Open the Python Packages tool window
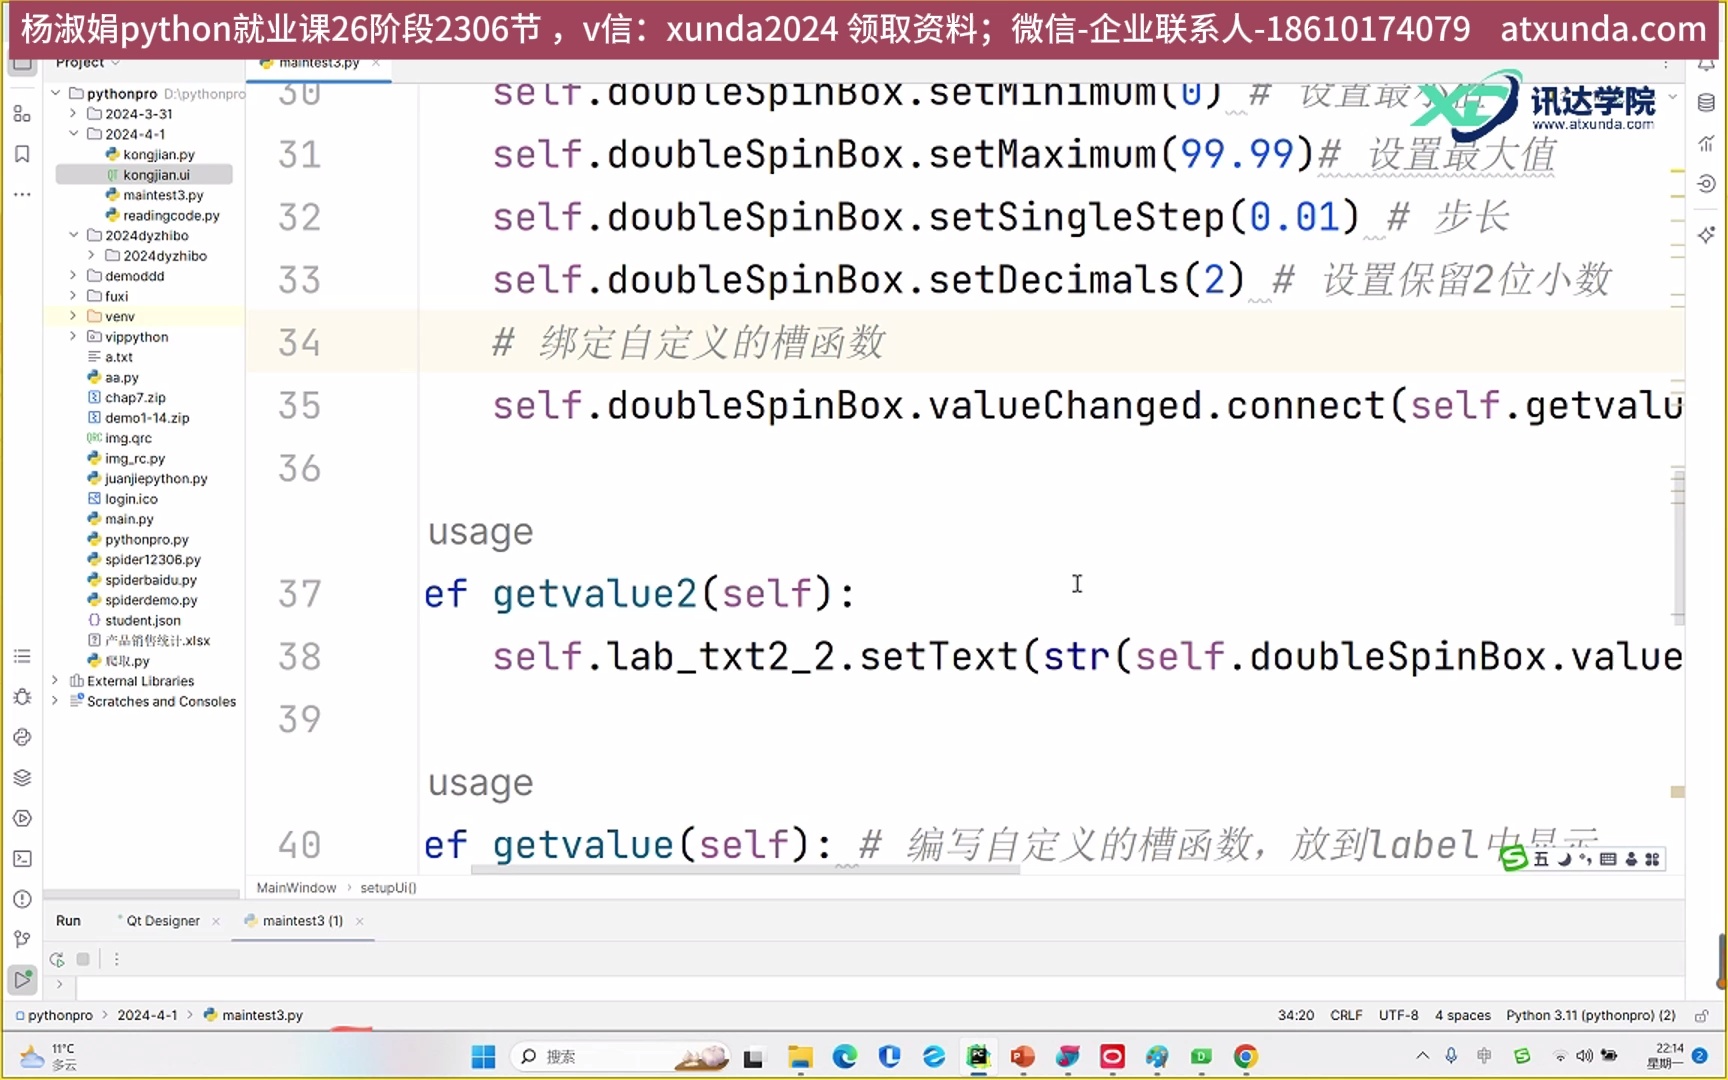This screenshot has height=1080, width=1728. point(22,737)
